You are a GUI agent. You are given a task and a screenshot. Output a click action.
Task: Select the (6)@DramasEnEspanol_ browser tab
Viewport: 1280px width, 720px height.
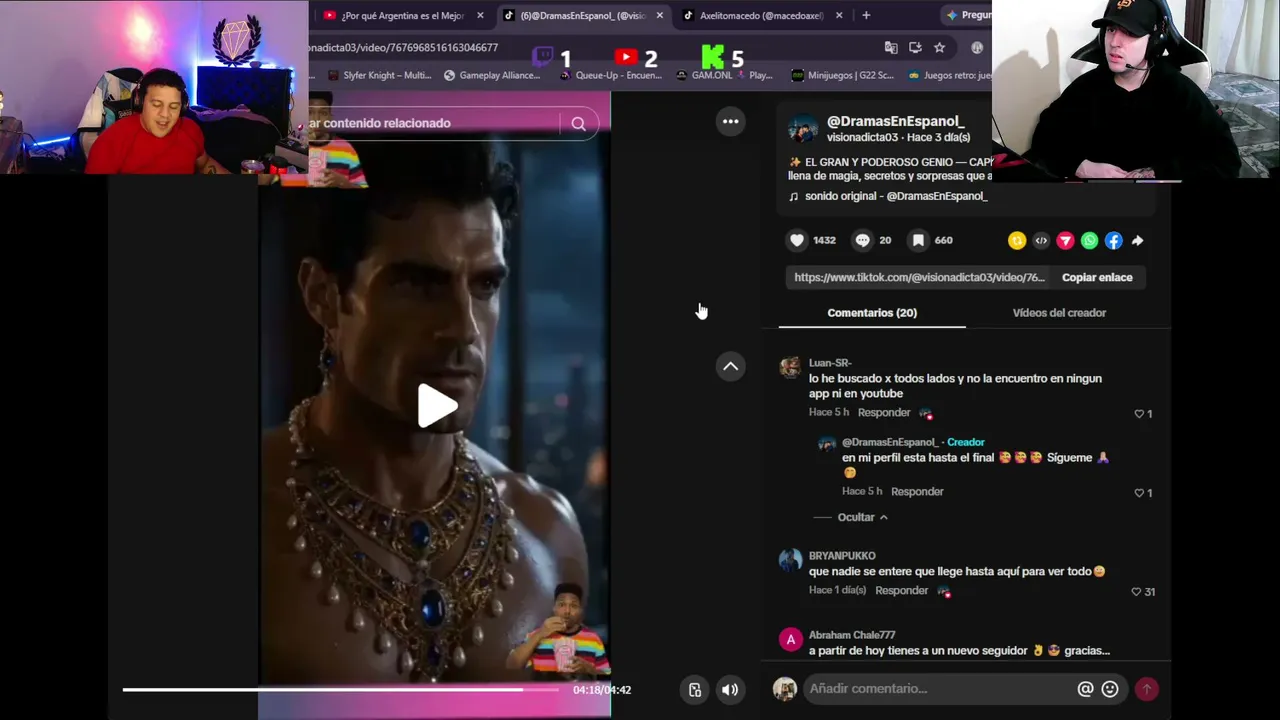click(583, 15)
